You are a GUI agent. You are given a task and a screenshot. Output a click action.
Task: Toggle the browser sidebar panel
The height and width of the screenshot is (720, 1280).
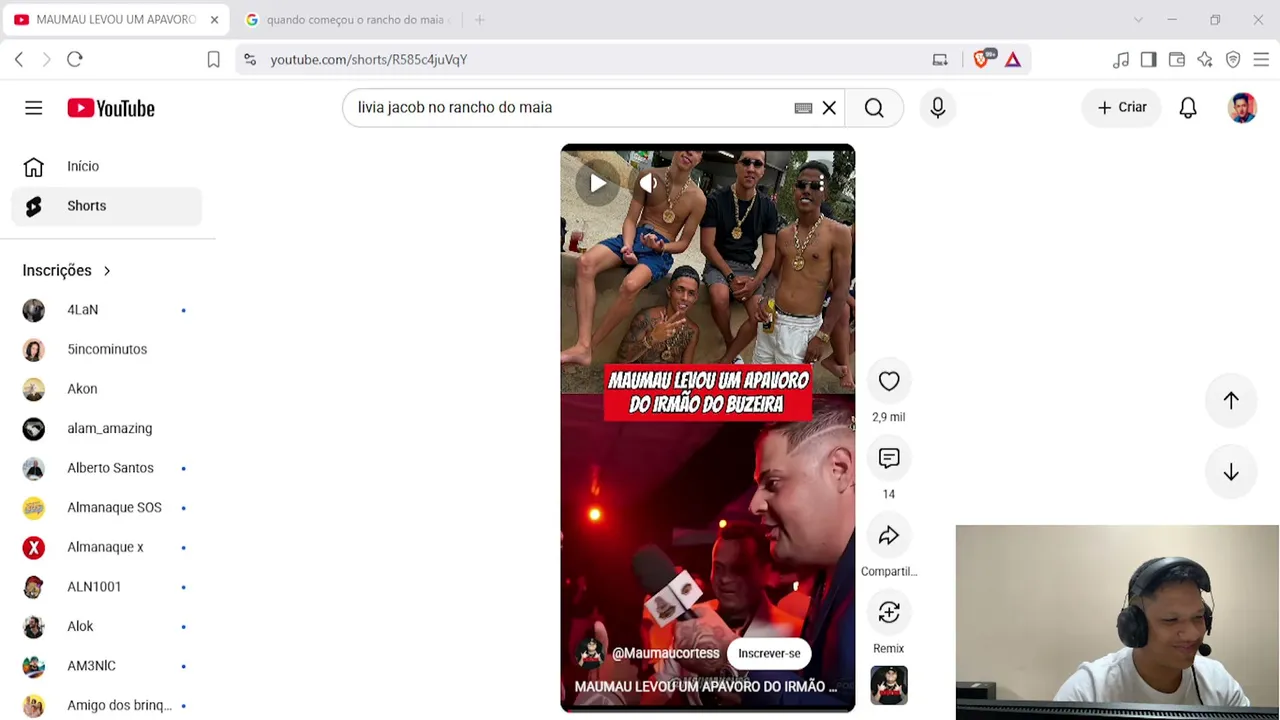tap(1149, 60)
